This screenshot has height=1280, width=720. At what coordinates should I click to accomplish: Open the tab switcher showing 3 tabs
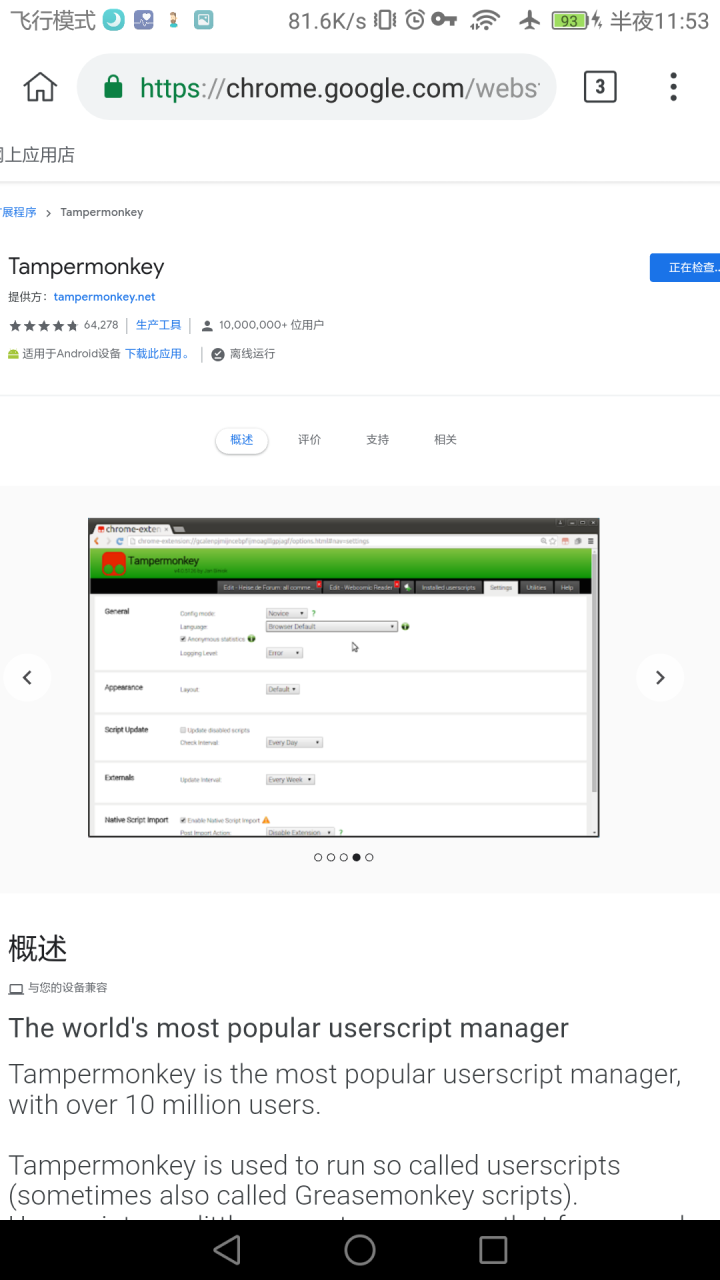(600, 87)
